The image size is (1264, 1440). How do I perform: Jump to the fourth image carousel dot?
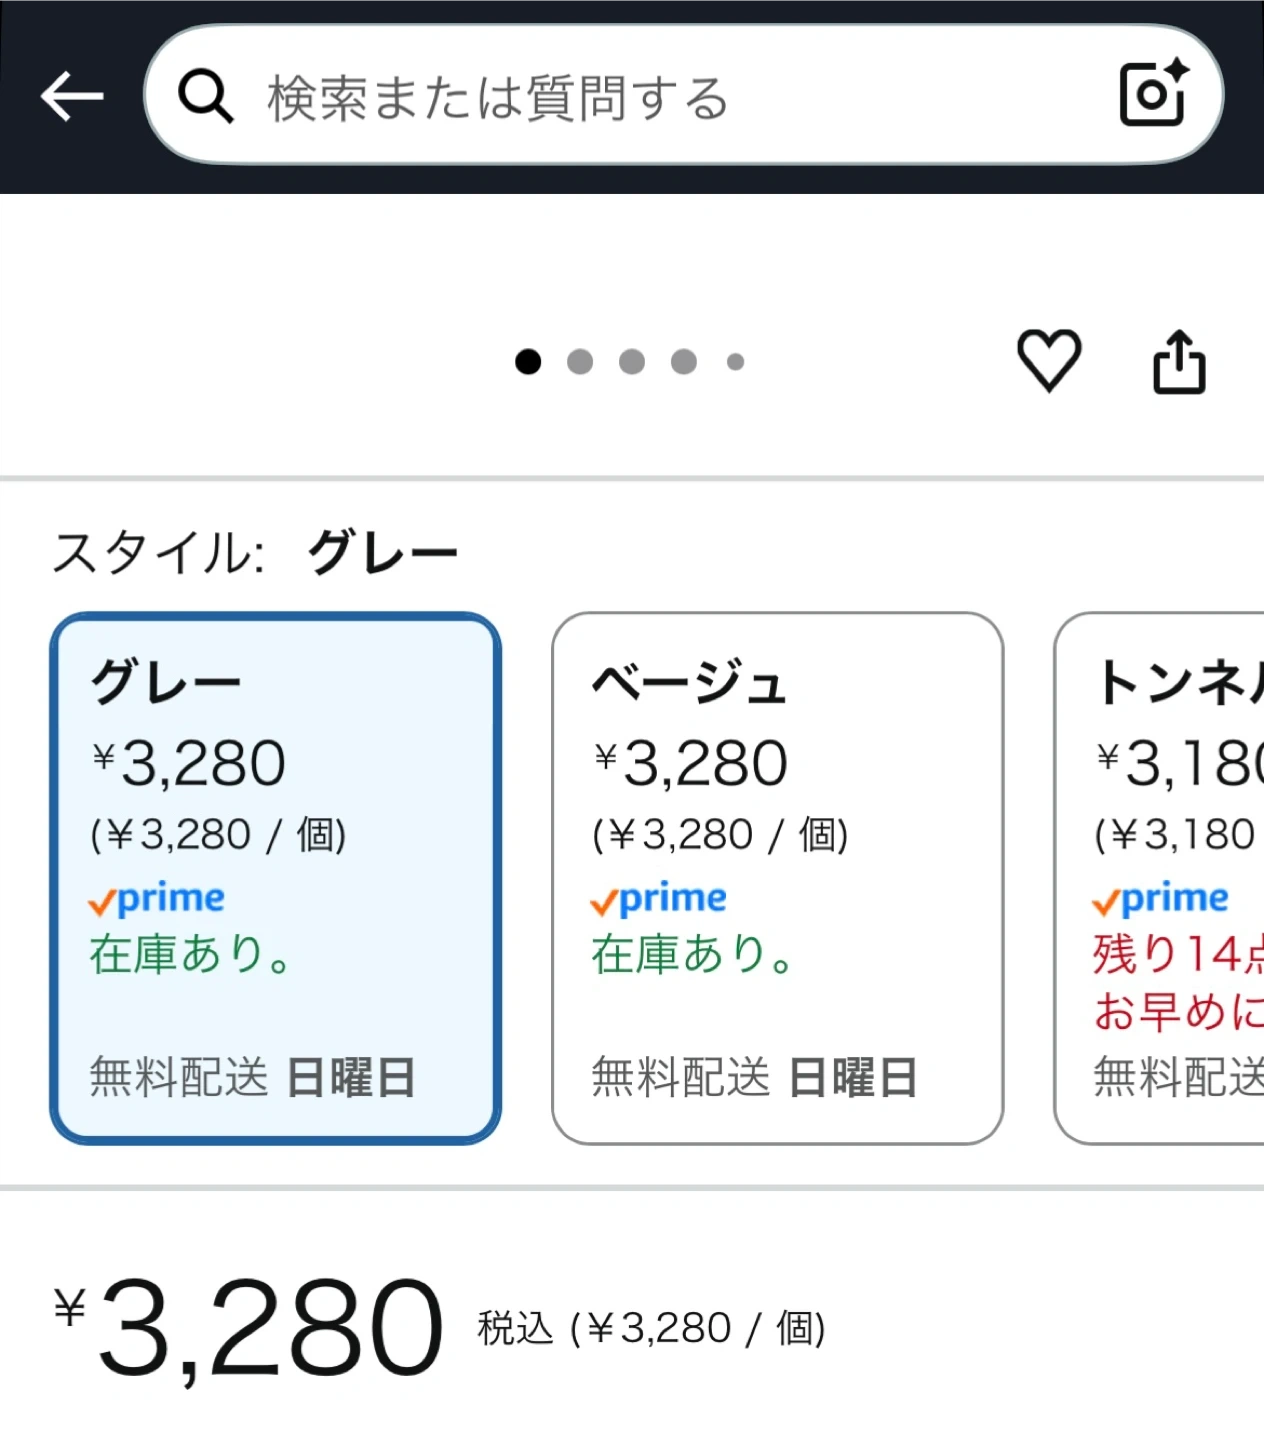pos(684,362)
